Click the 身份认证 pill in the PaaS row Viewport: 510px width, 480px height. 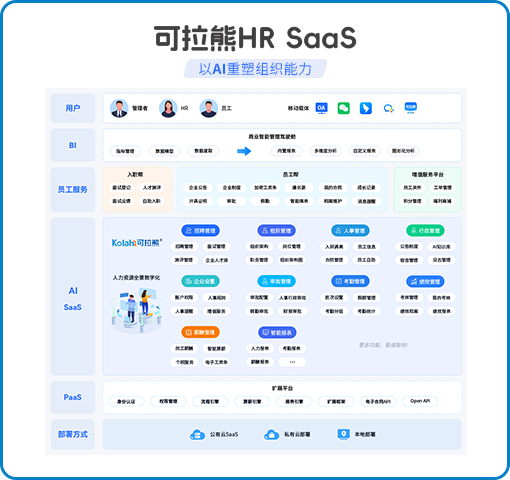point(126,401)
